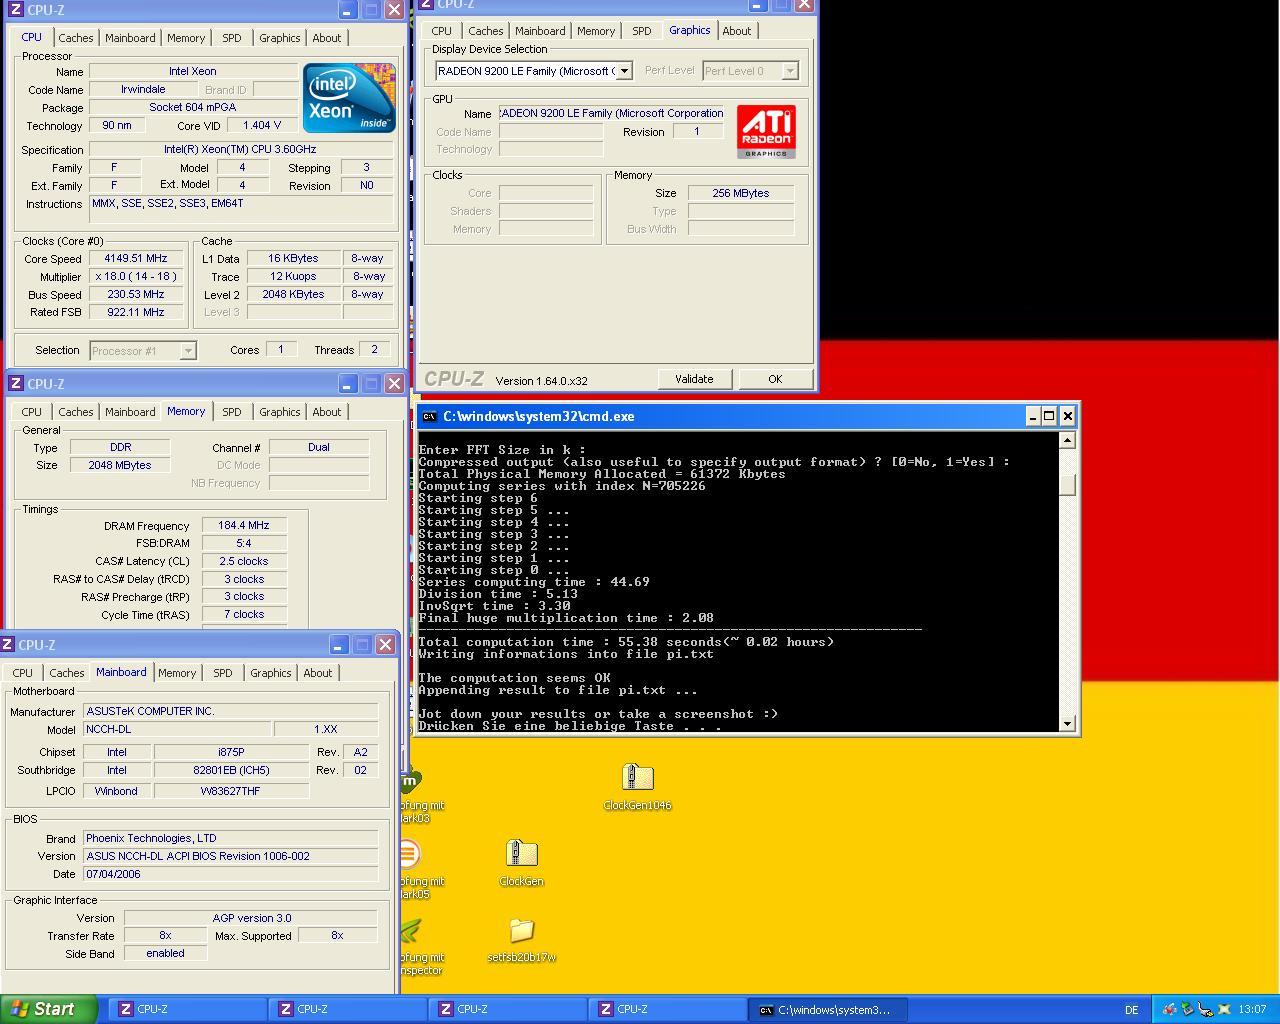Click the Core VID value 1.404 V
Screen dimensions: 1280x1024
click(262, 125)
